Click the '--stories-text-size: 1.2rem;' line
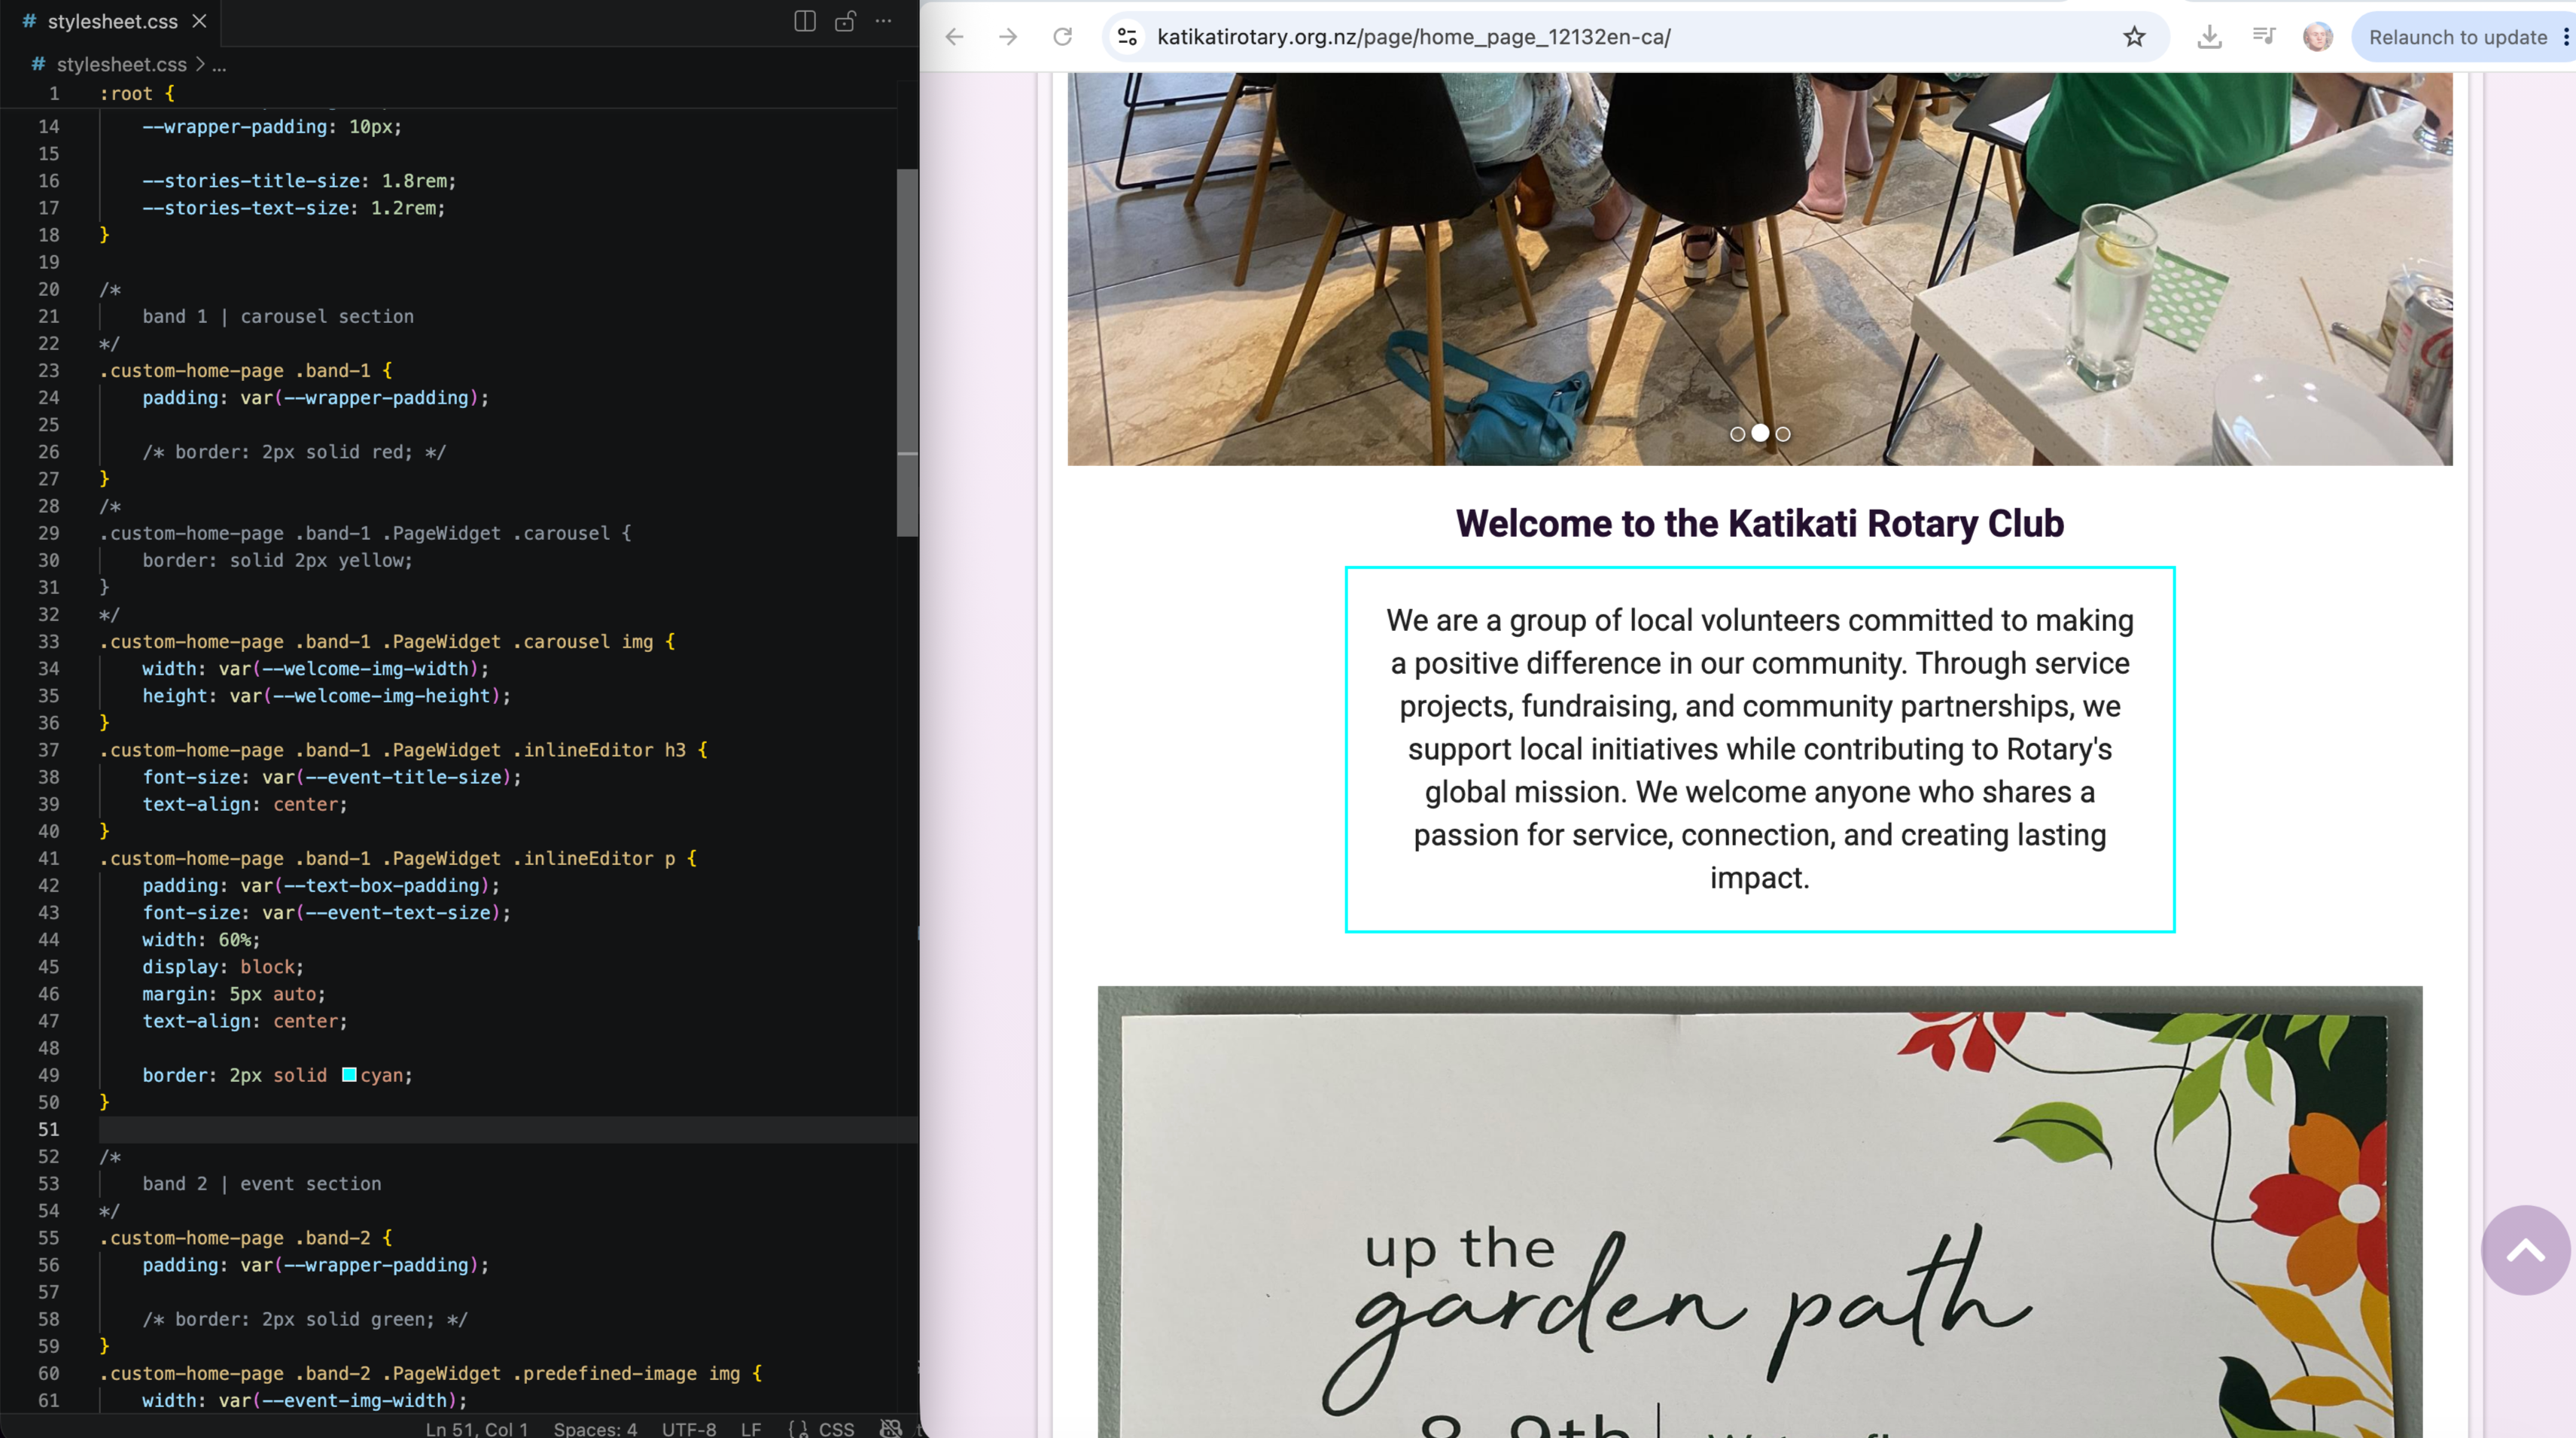The height and width of the screenshot is (1438, 2576). point(294,208)
